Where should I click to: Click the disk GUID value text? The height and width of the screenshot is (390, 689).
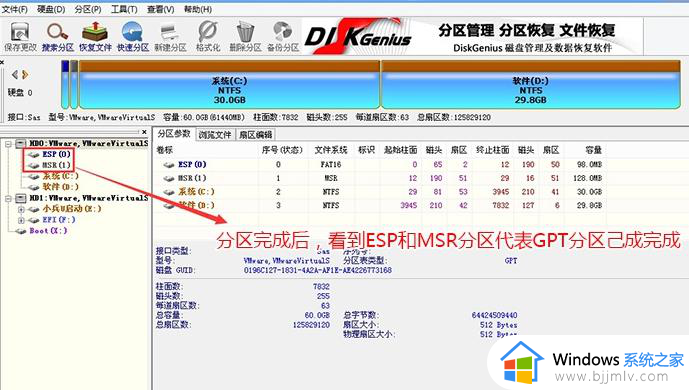pyautogui.click(x=318, y=271)
